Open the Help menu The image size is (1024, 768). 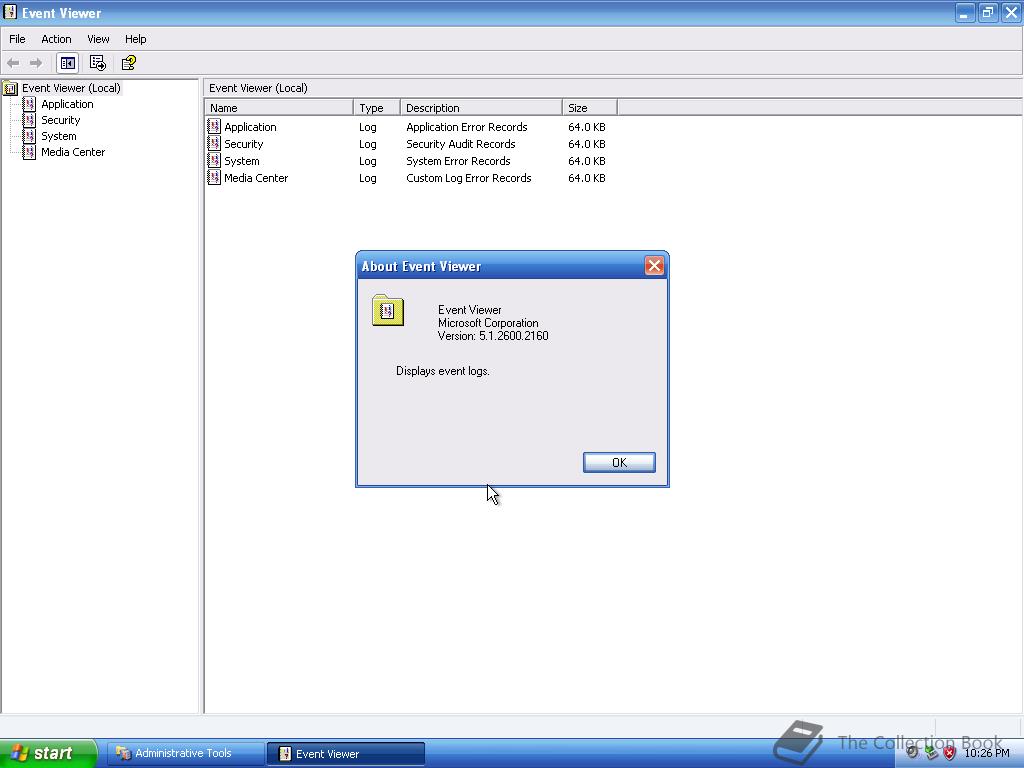[x=135, y=39]
